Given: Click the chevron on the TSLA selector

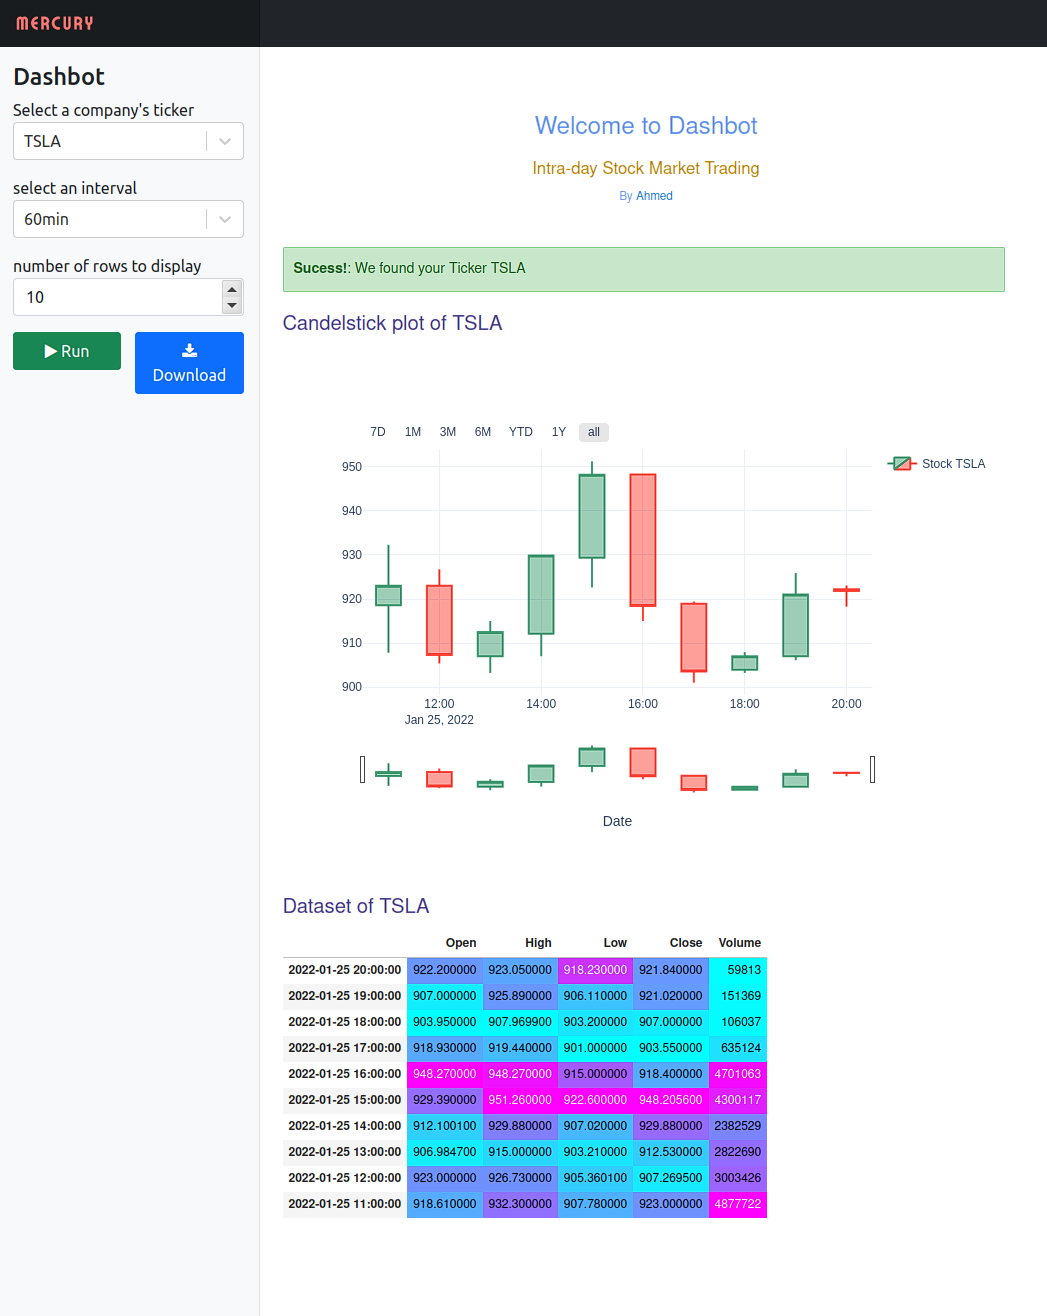Looking at the screenshot, I should tap(224, 141).
